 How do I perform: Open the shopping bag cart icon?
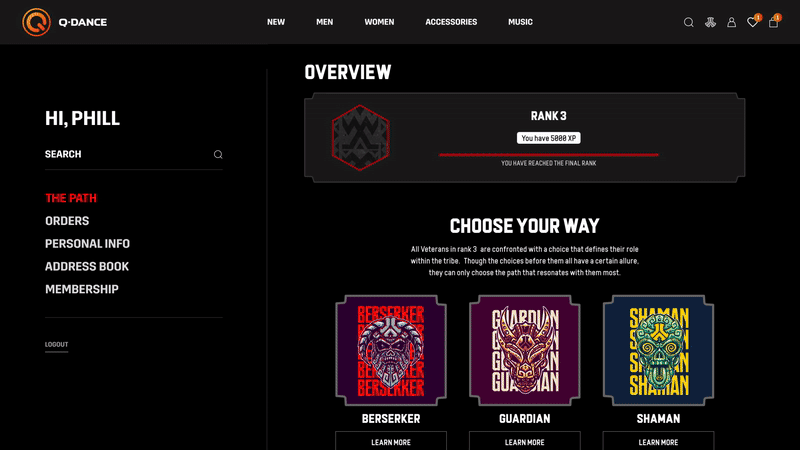tap(773, 22)
